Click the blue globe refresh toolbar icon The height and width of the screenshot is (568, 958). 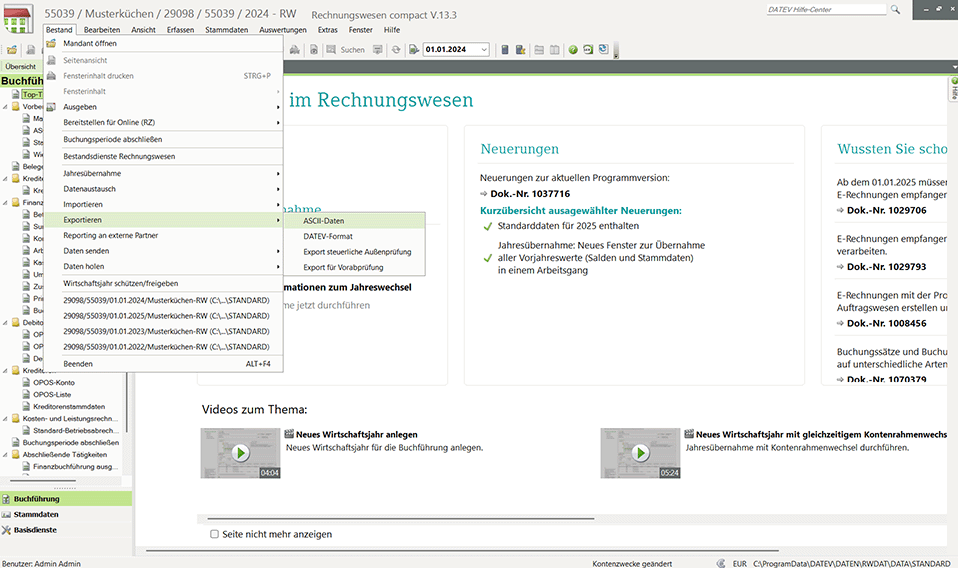coord(604,49)
